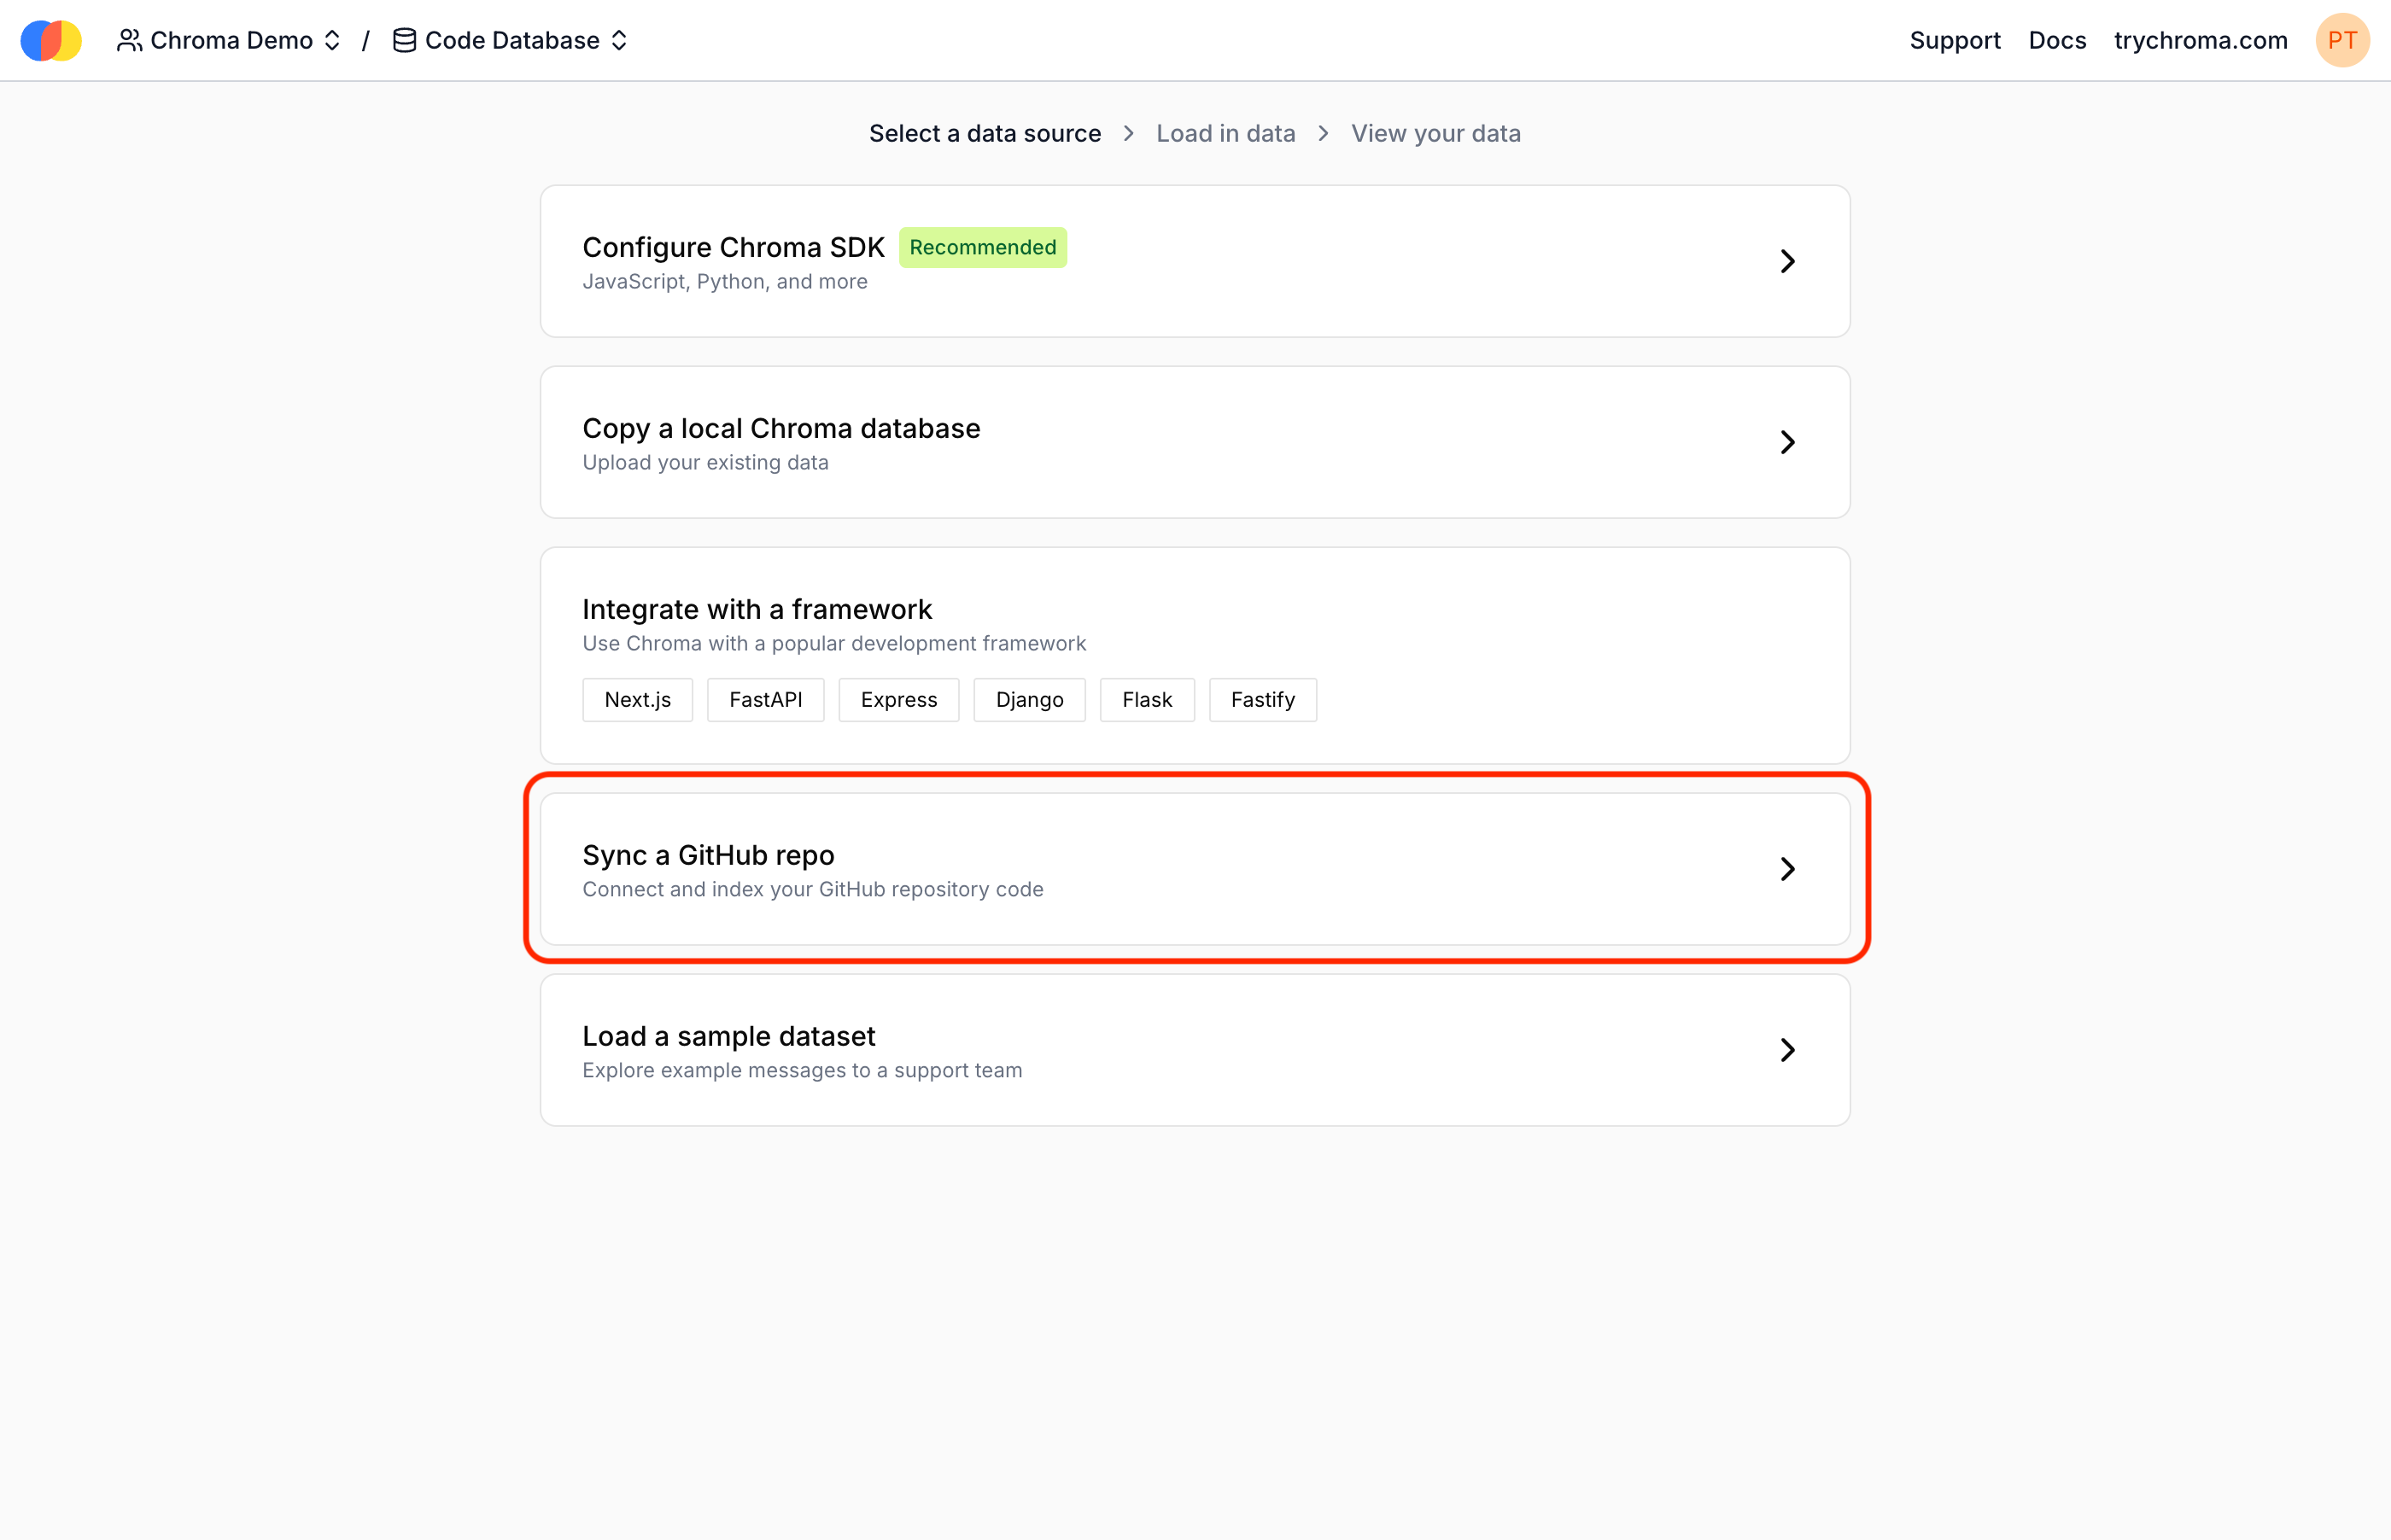Open the Code Database selector

(x=620, y=40)
